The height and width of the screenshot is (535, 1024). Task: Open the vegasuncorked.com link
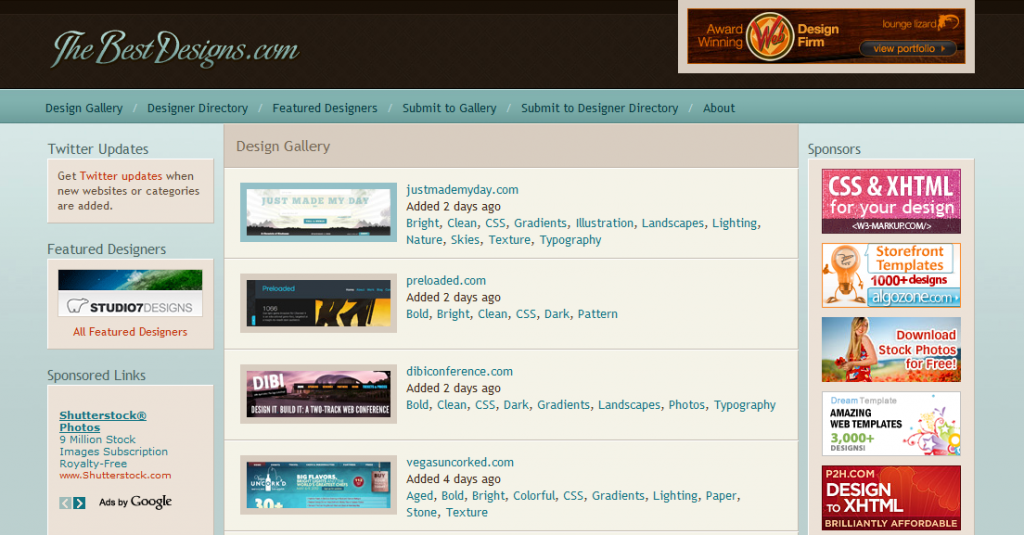460,462
